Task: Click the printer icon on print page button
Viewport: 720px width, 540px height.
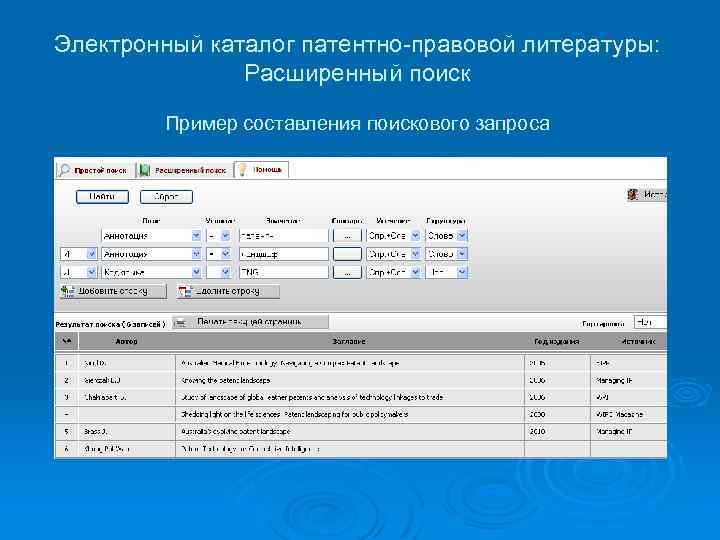Action: [x=181, y=323]
